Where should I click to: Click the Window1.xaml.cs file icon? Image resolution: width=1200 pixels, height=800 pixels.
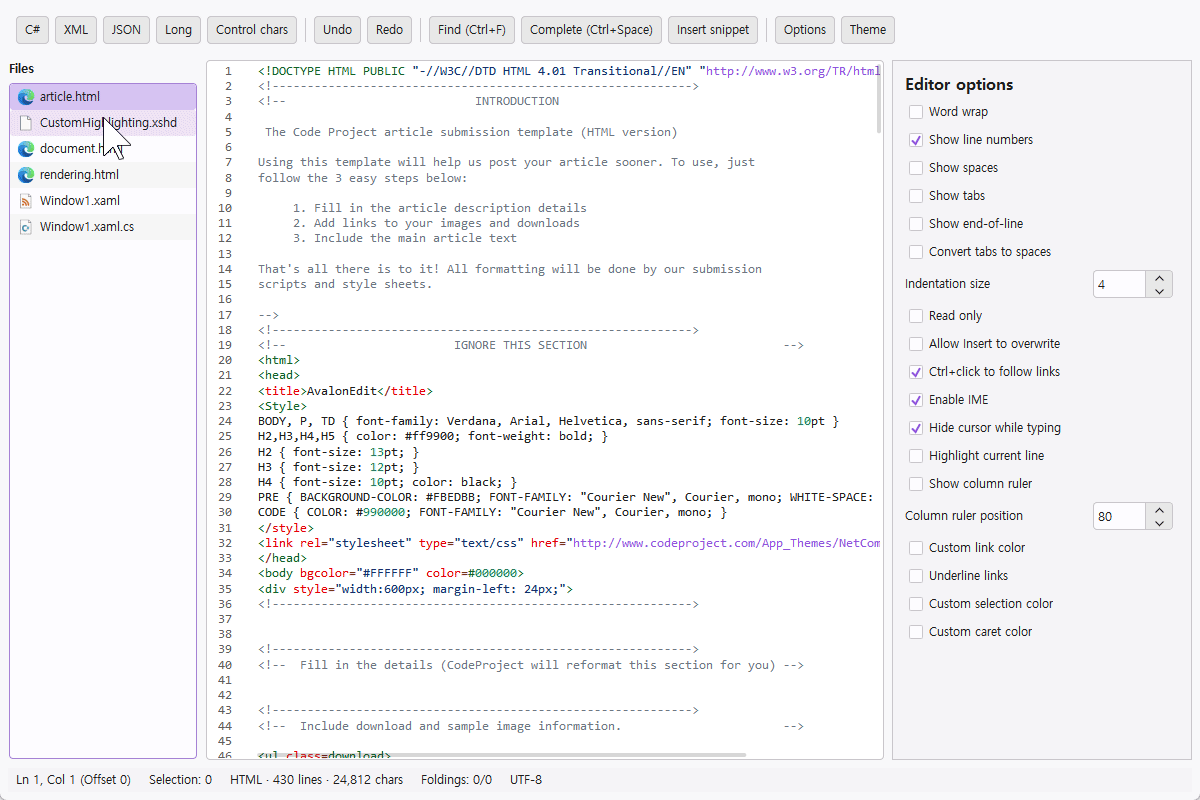pos(26,227)
